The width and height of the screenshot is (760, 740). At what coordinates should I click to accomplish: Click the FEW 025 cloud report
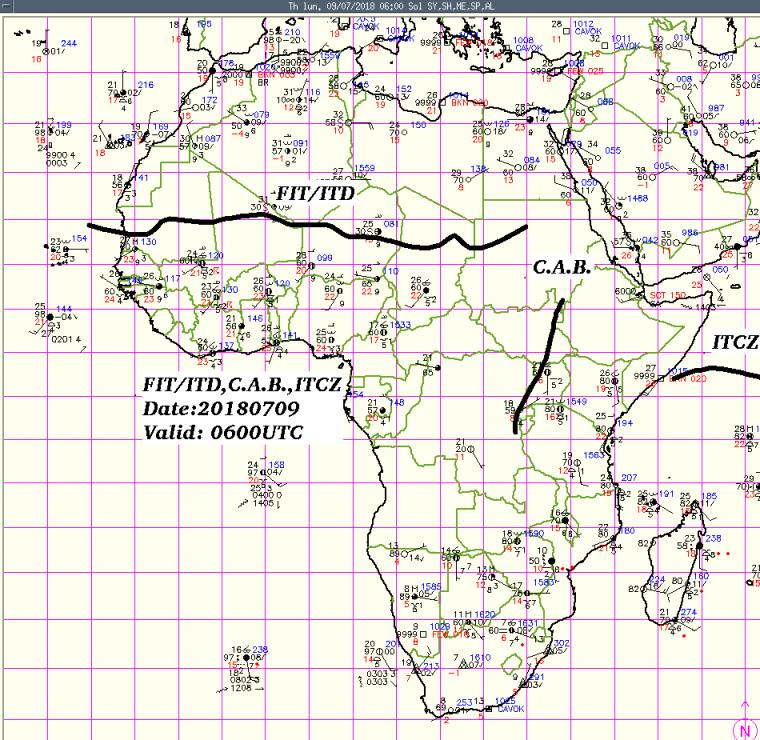[586, 71]
